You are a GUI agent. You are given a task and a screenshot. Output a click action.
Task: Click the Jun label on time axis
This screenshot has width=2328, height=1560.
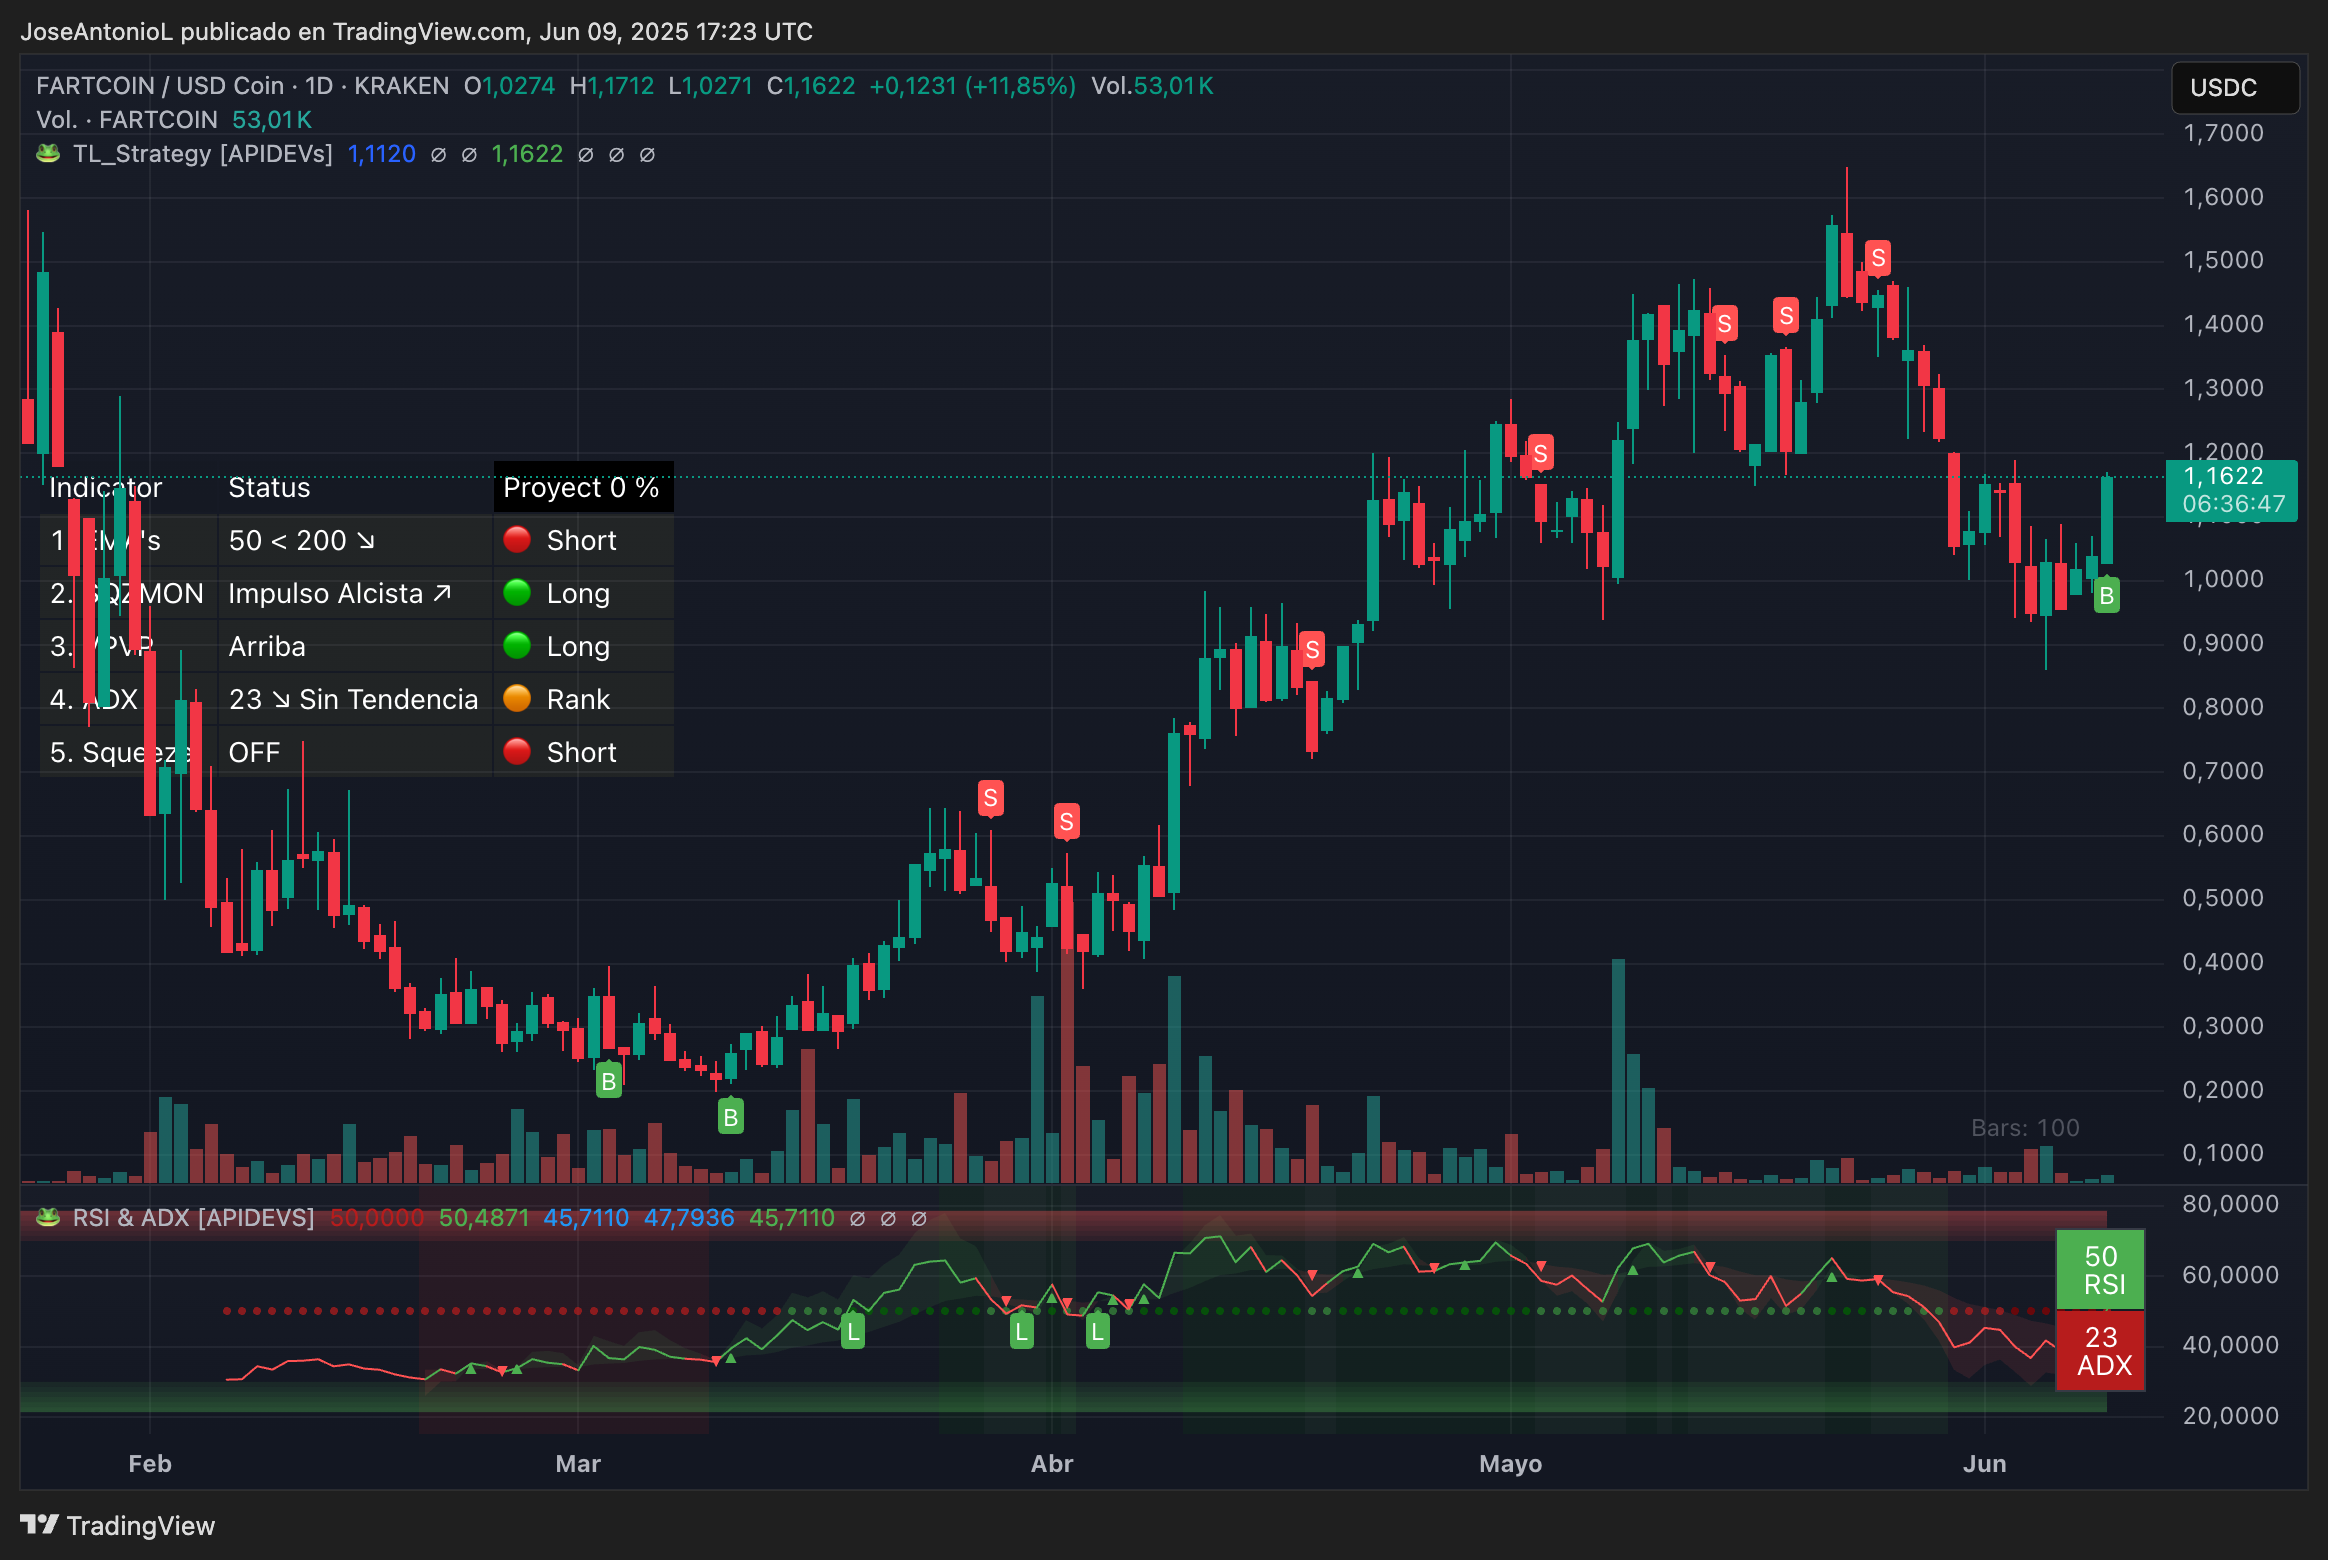coord(1984,1464)
